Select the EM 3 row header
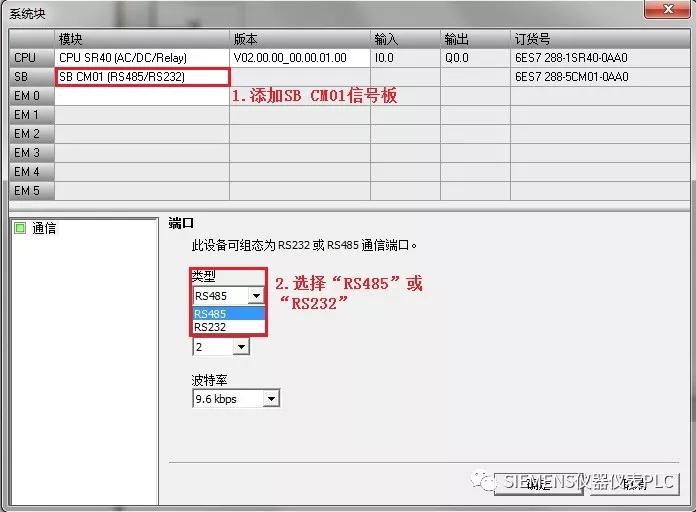Image resolution: width=696 pixels, height=512 pixels. click(x=32, y=153)
